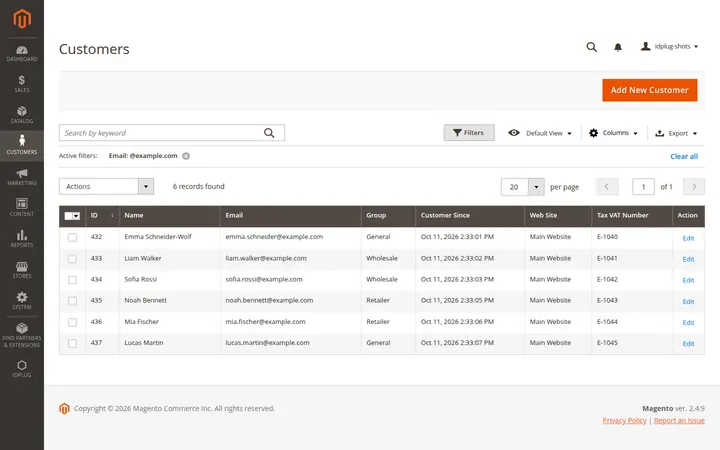
Task: Check the box for Lucas Martin
Action: click(72, 343)
